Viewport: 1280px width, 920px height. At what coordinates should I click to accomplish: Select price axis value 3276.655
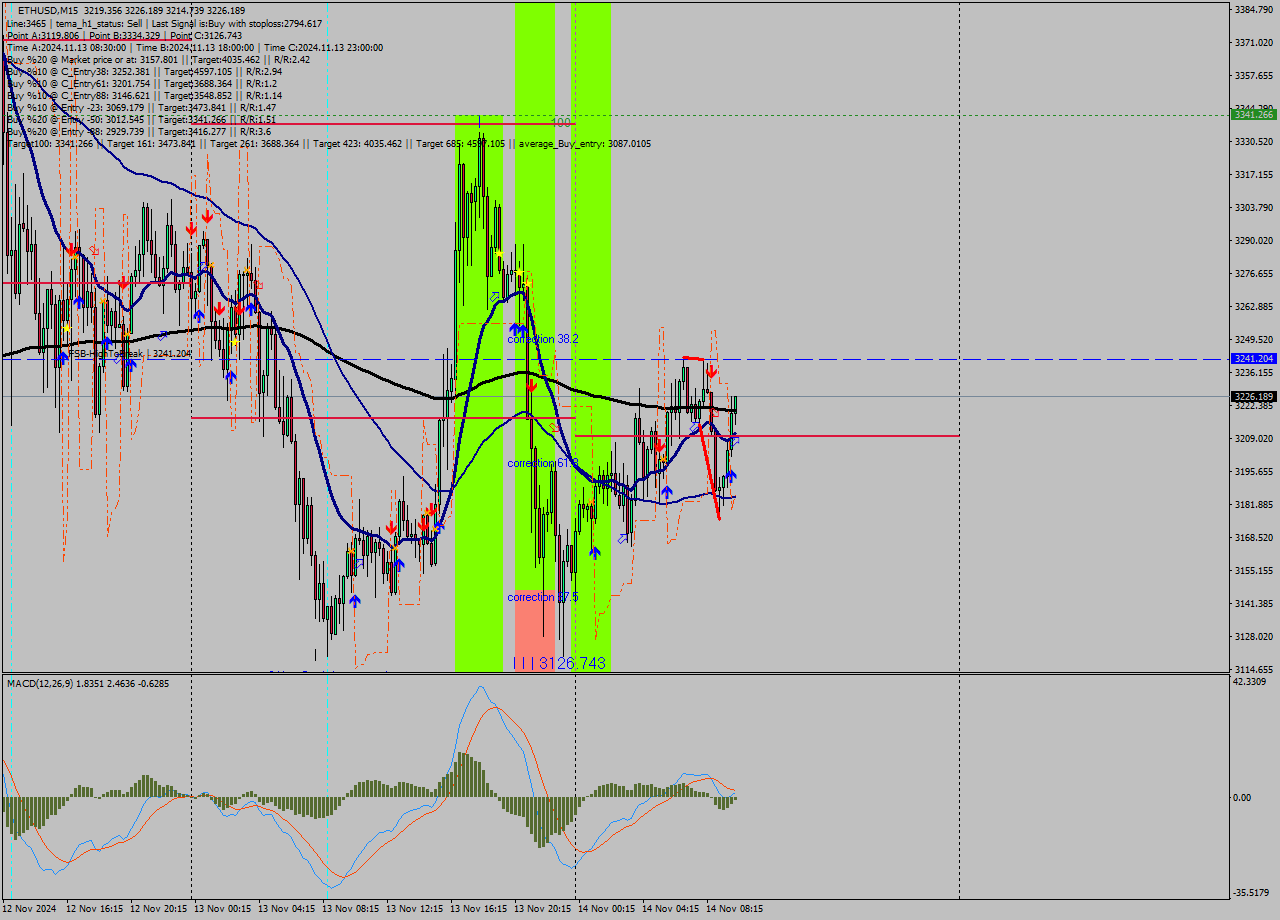point(1253,273)
